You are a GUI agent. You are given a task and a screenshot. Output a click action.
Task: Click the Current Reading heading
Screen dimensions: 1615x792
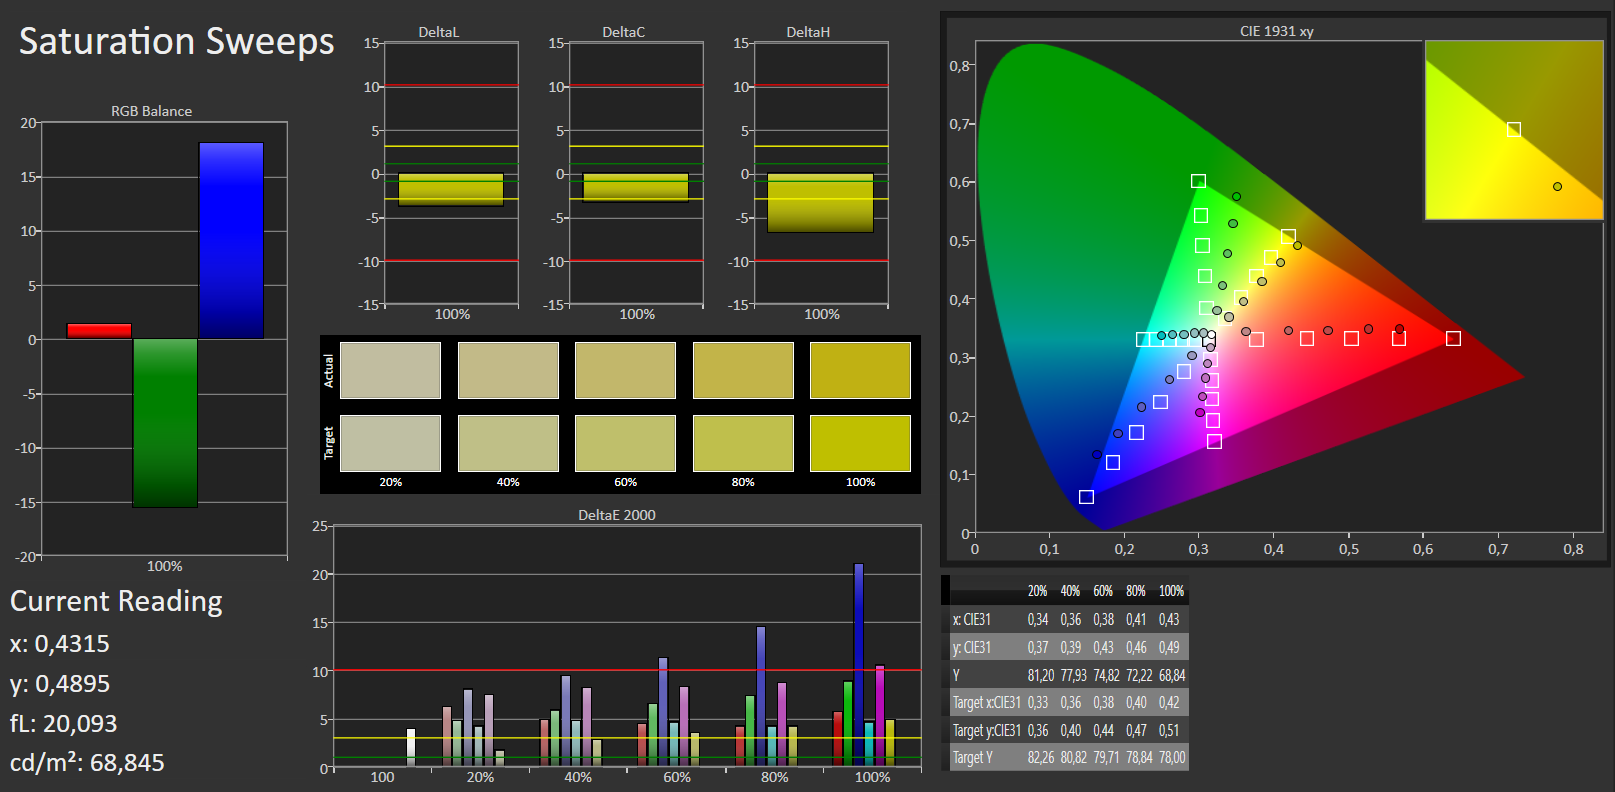[116, 601]
